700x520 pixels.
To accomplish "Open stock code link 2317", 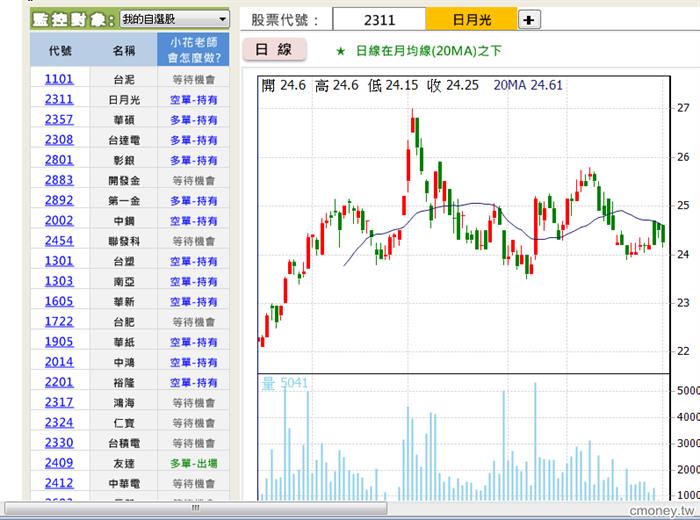I will tap(59, 402).
